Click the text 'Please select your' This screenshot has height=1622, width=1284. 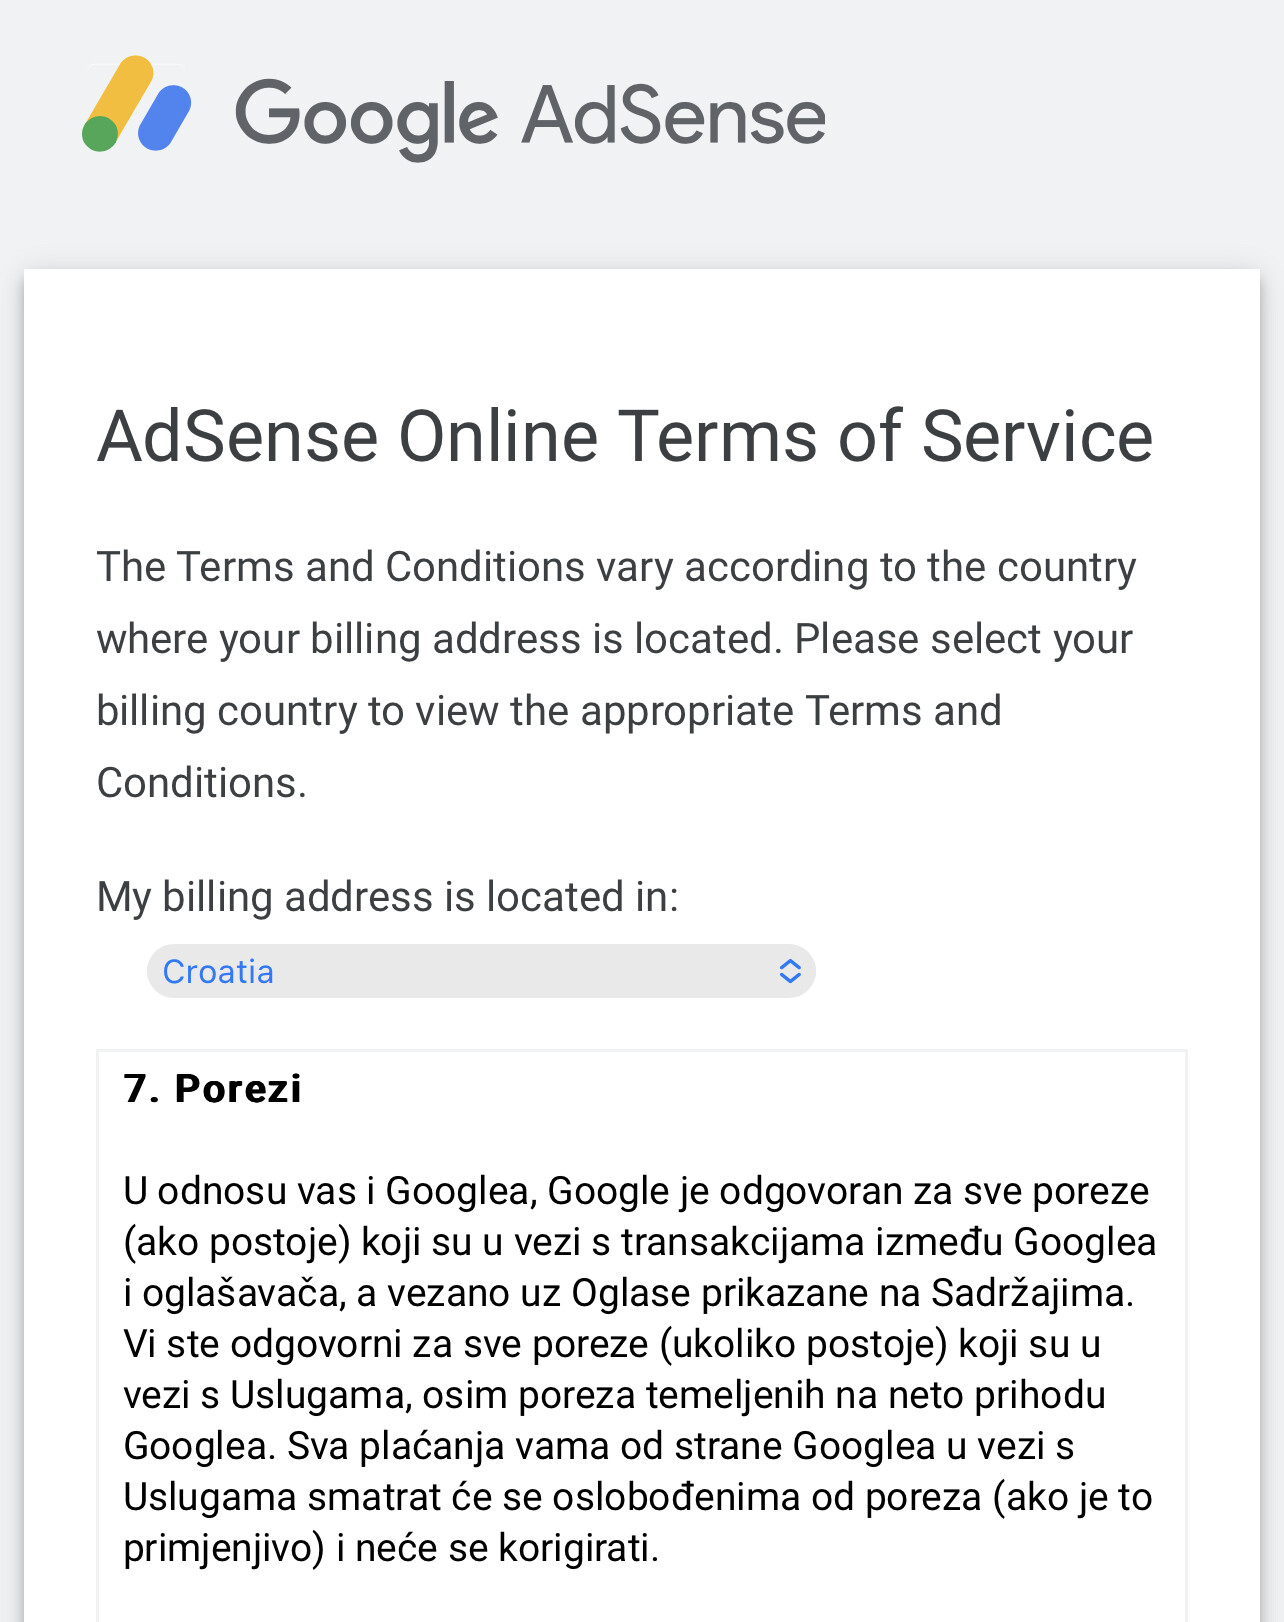point(963,639)
